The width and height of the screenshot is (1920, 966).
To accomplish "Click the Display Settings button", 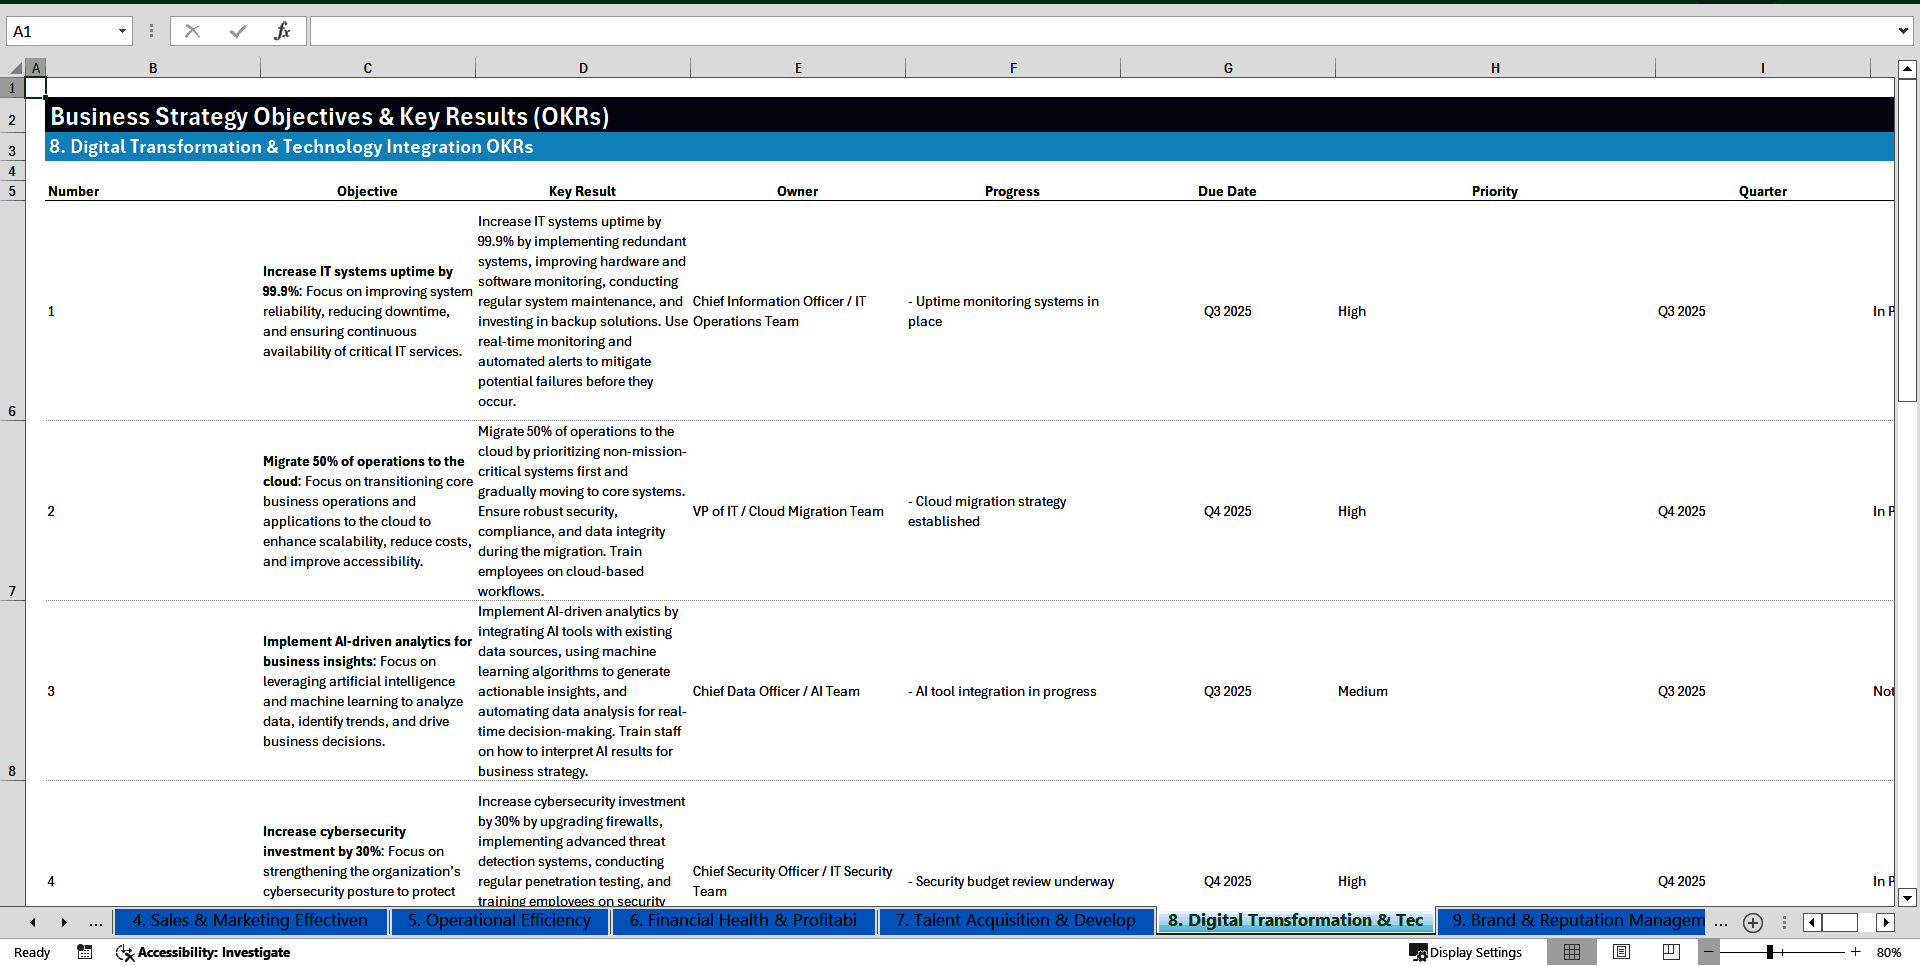I will 1466,952.
